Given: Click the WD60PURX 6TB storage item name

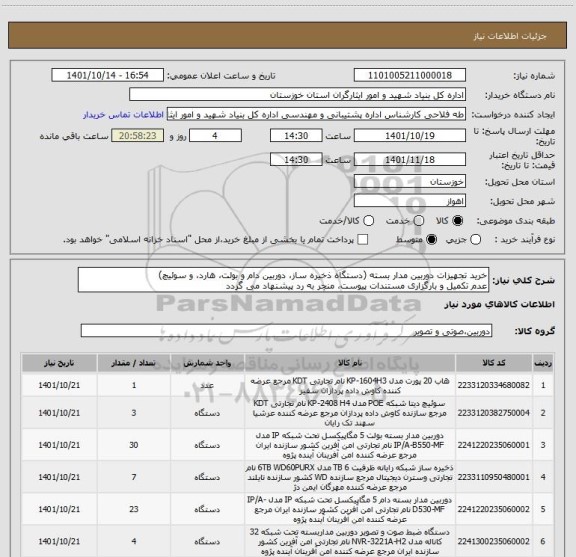Looking at the screenshot, I should [x=350, y=477].
